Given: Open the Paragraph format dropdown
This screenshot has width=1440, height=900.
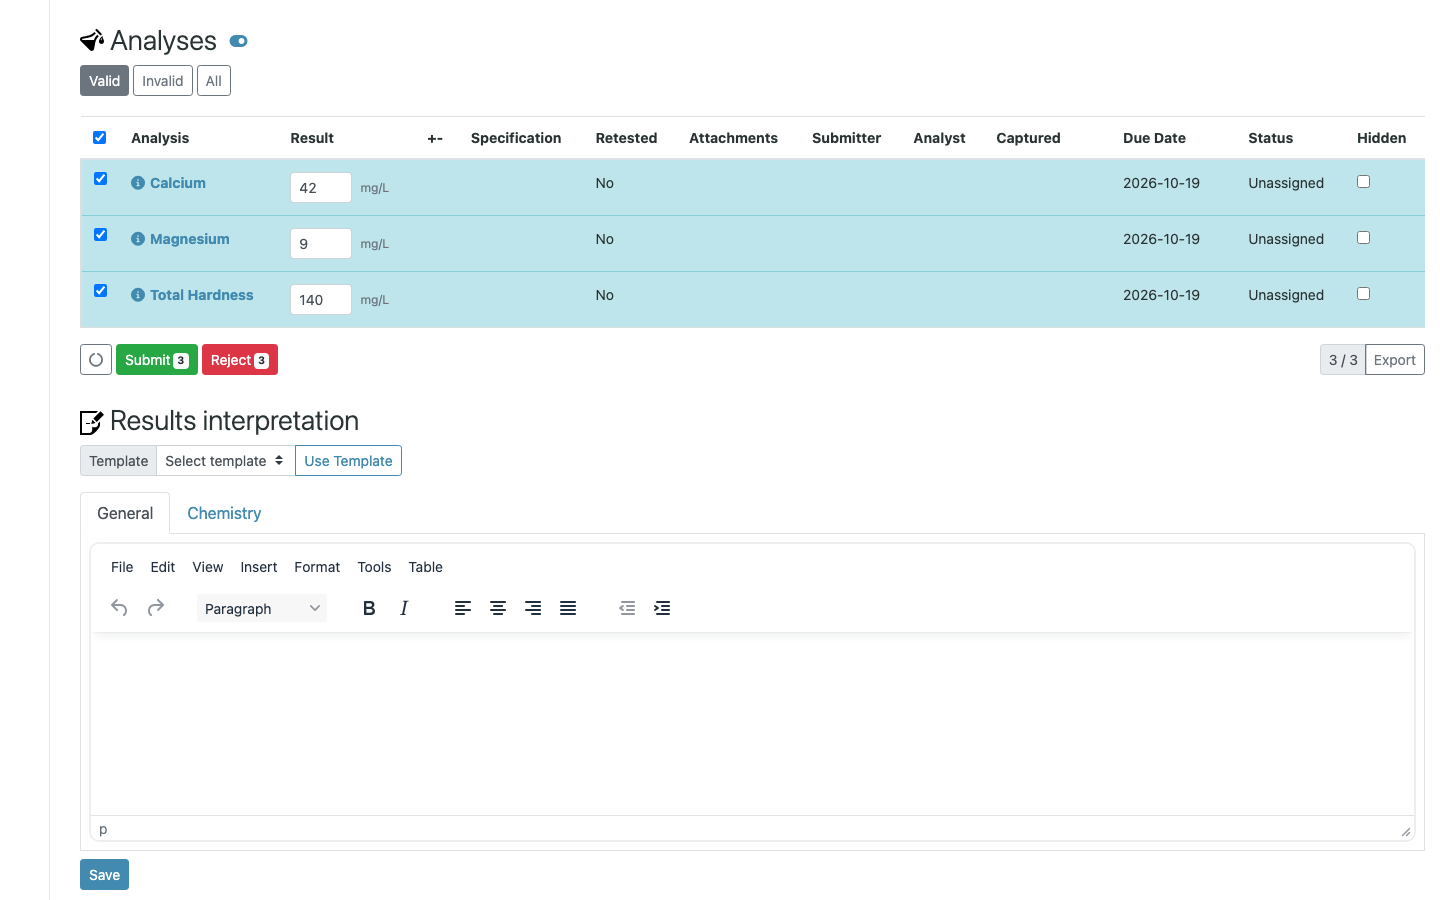Looking at the screenshot, I should pyautogui.click(x=262, y=608).
